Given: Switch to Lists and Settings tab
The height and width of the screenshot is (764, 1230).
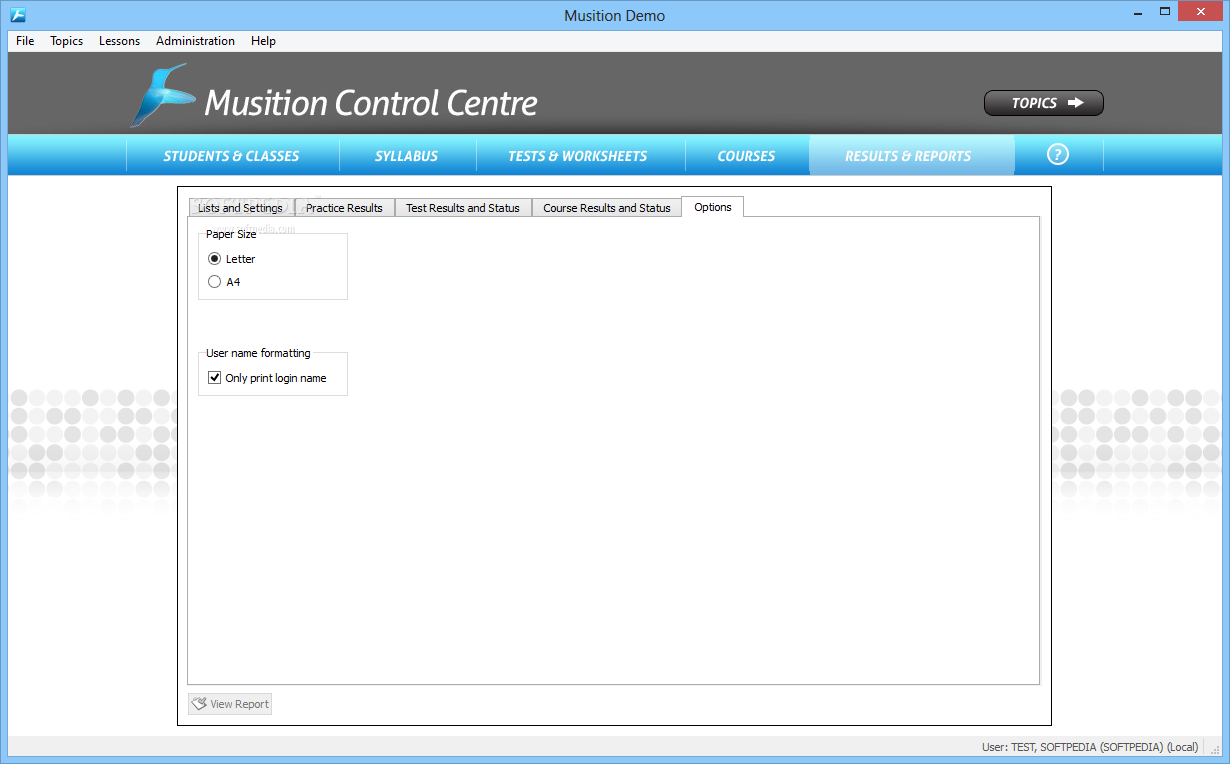Looking at the screenshot, I should click(241, 208).
